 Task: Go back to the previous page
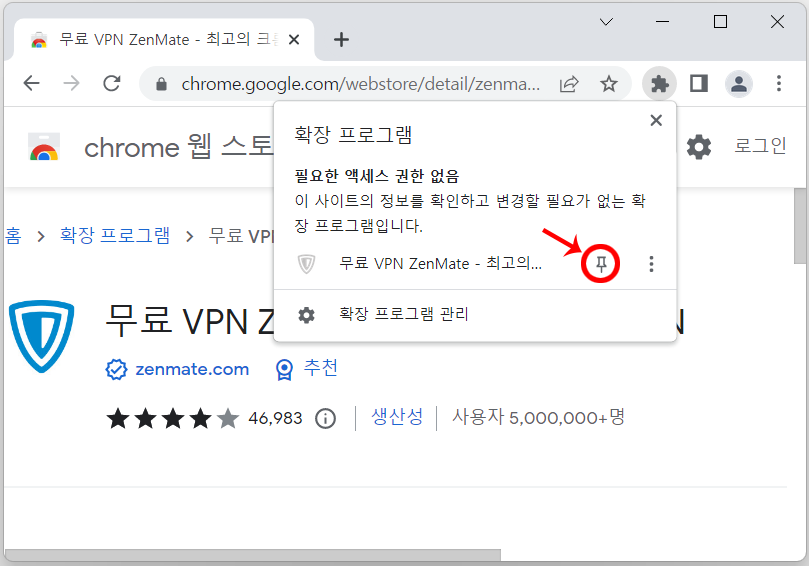(x=32, y=83)
